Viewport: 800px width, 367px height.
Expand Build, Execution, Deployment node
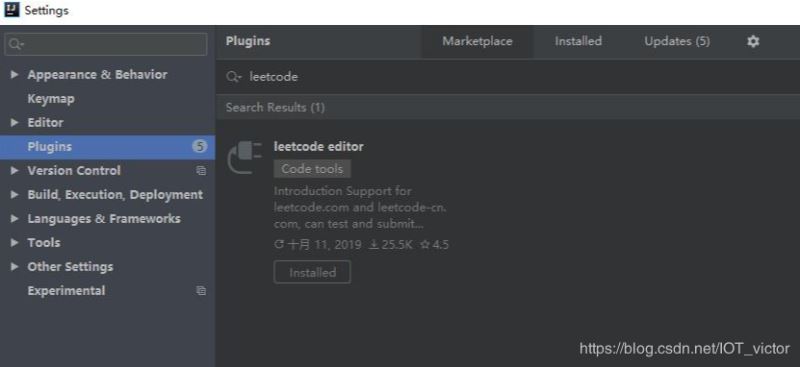pos(14,194)
